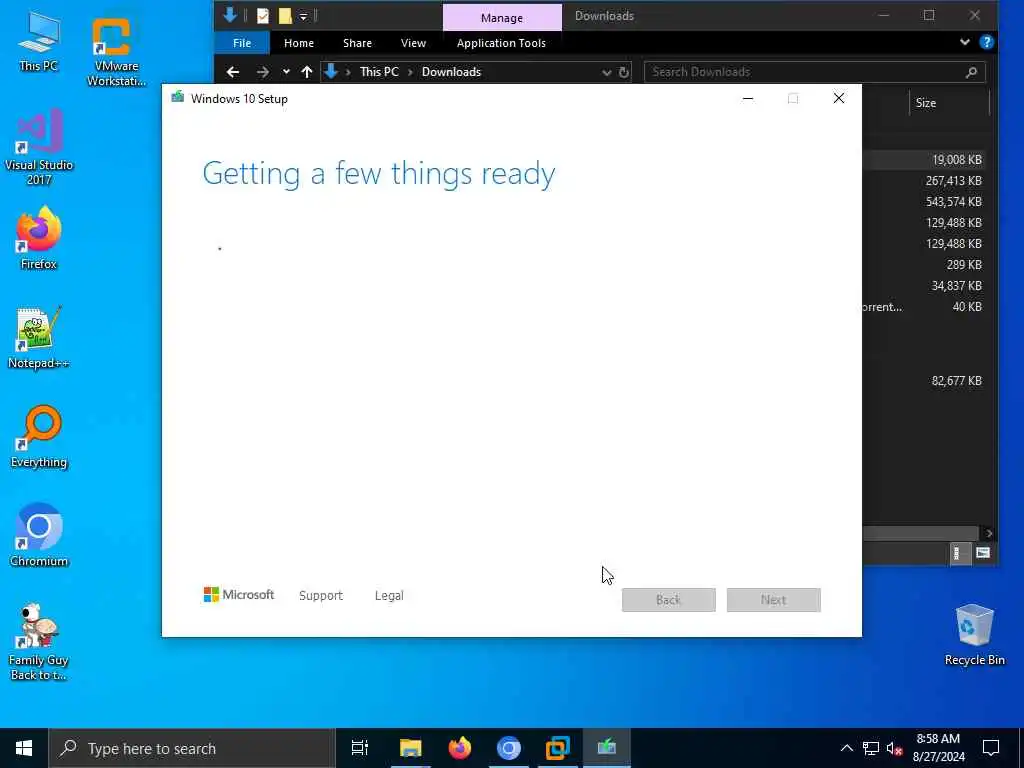
Task: Open VMware Workstation from the taskbar
Action: point(558,748)
